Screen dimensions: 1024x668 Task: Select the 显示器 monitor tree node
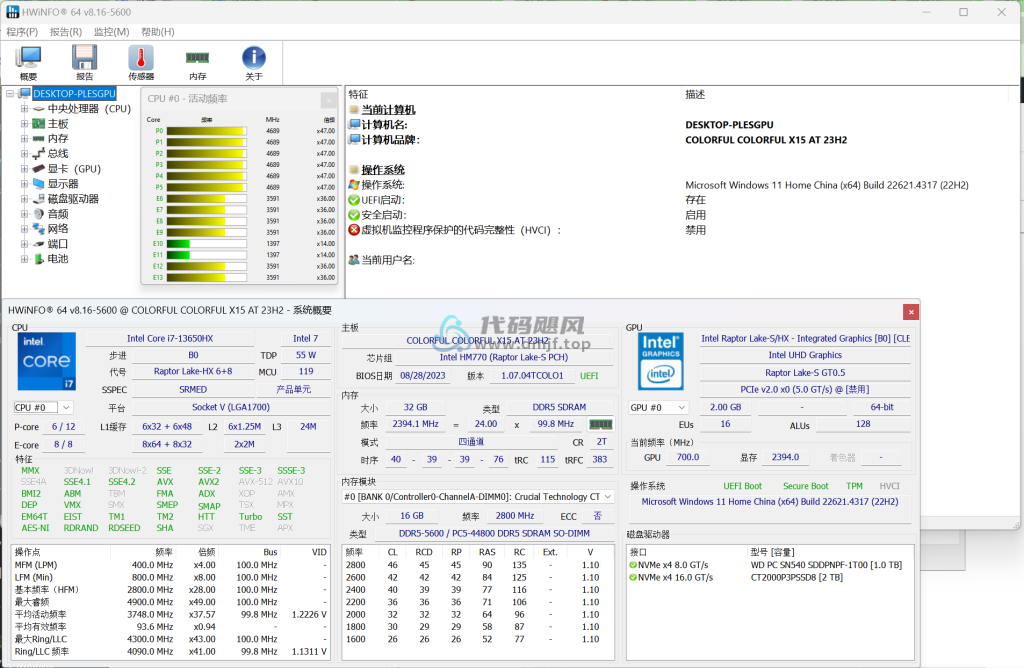pyautogui.click(x=63, y=183)
